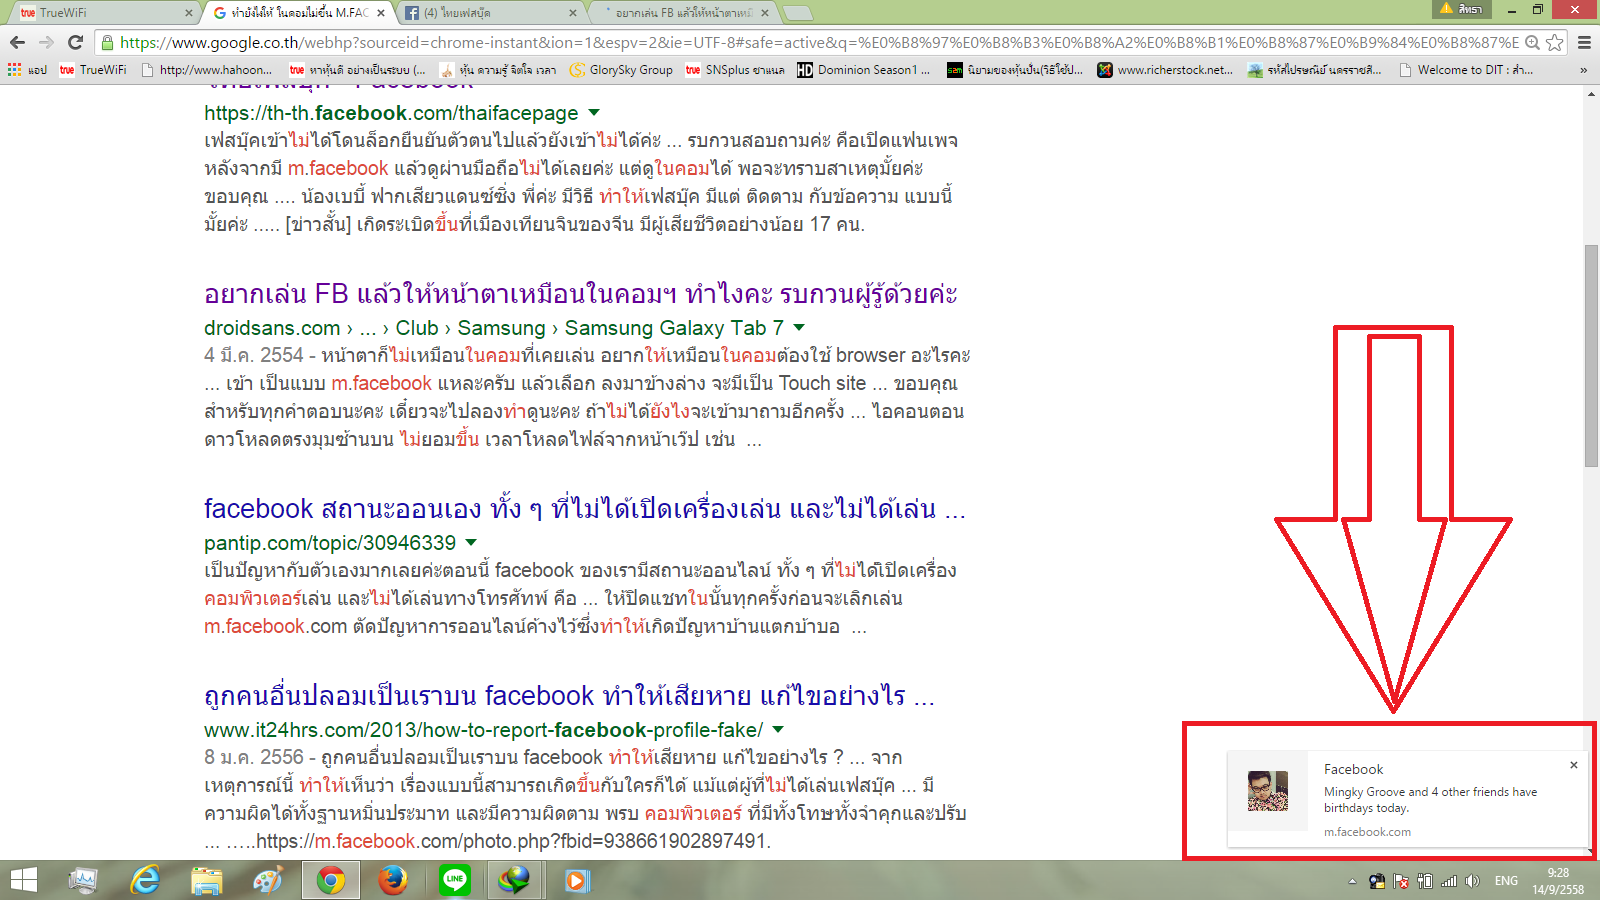The width and height of the screenshot is (1600, 900).
Task: Bookmark this page with the star icon
Action: tap(1554, 42)
